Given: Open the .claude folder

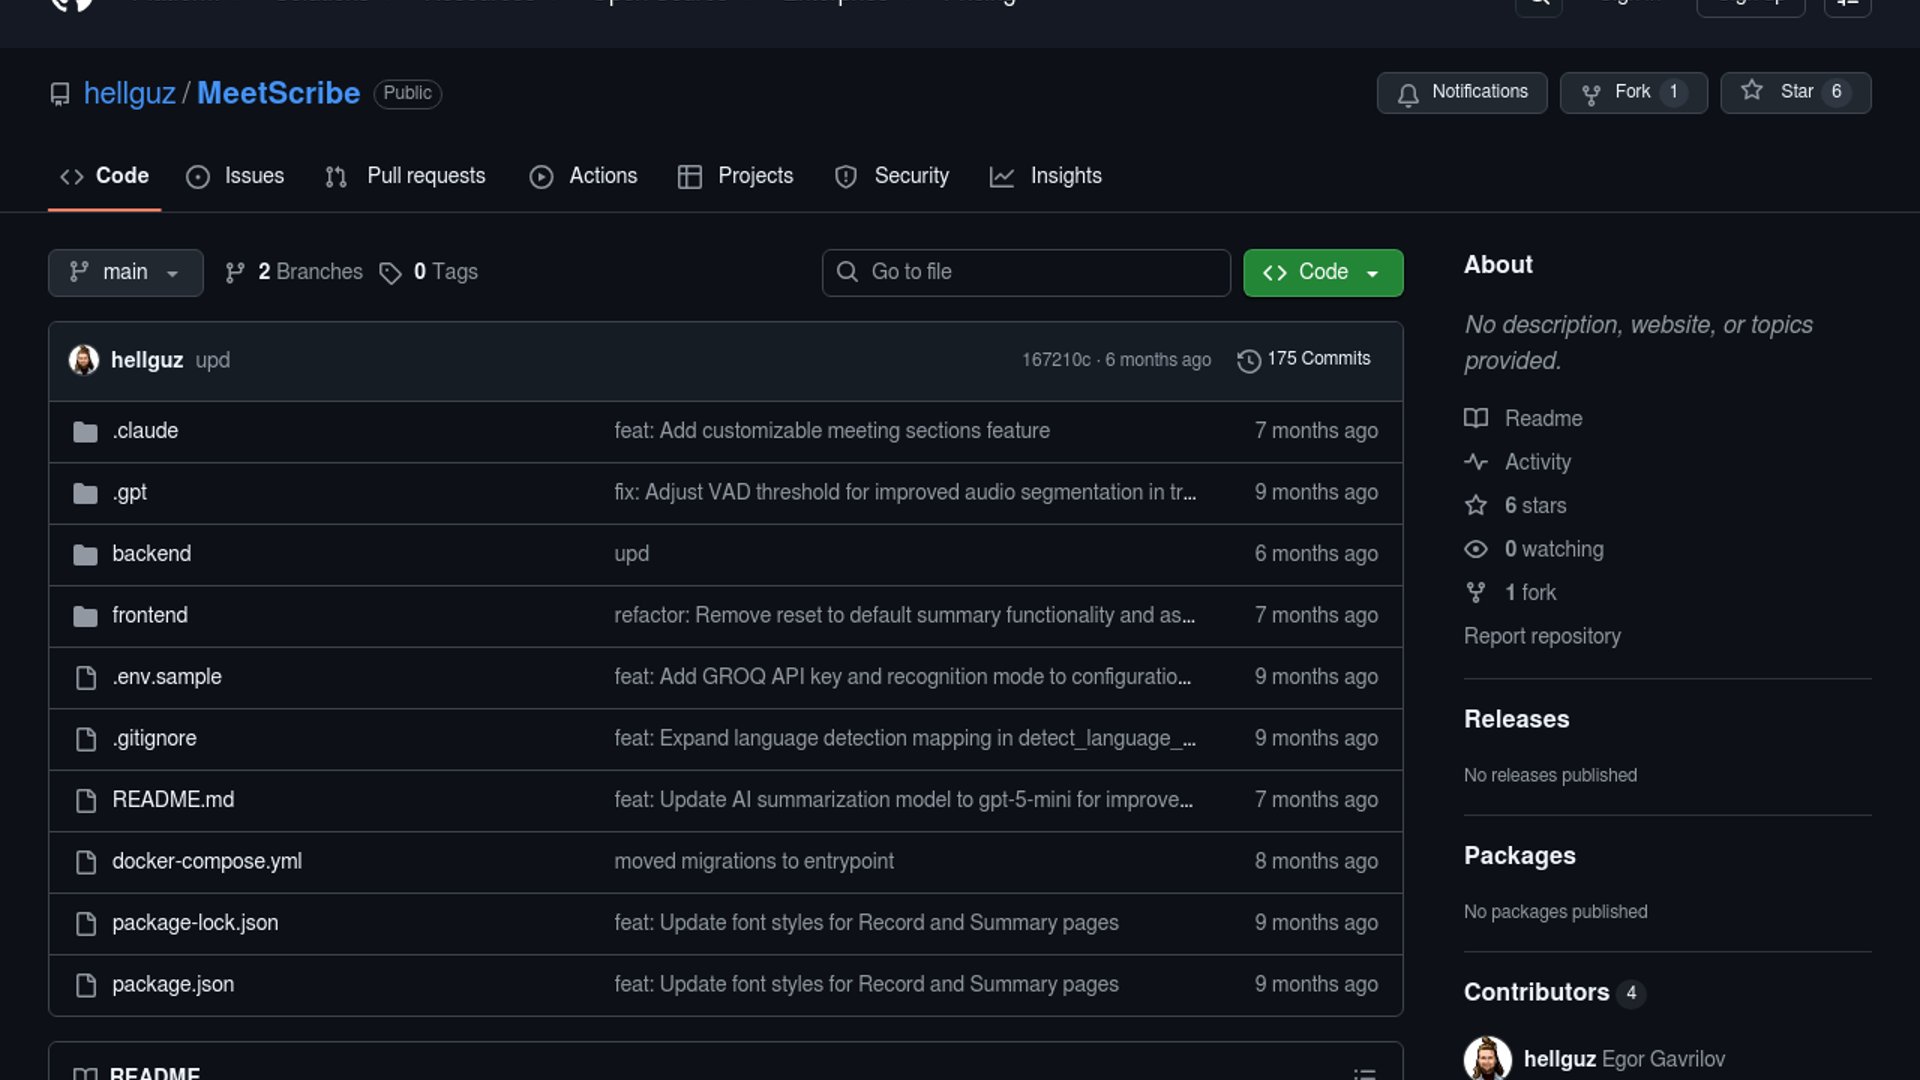Looking at the screenshot, I should pyautogui.click(x=145, y=431).
